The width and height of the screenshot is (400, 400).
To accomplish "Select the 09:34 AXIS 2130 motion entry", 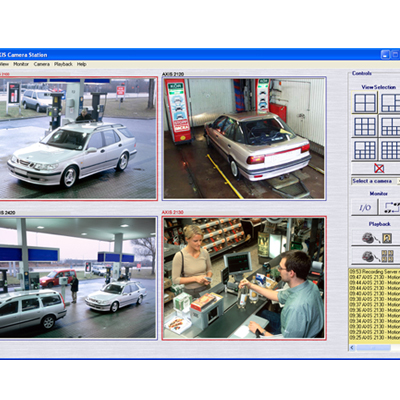I will click(375, 321).
